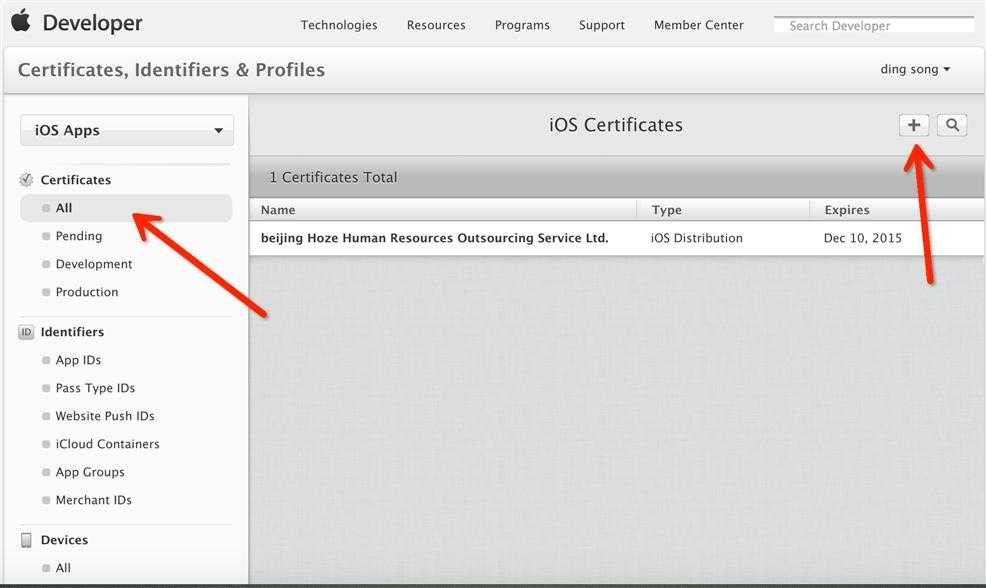Open the Support menu

point(602,25)
